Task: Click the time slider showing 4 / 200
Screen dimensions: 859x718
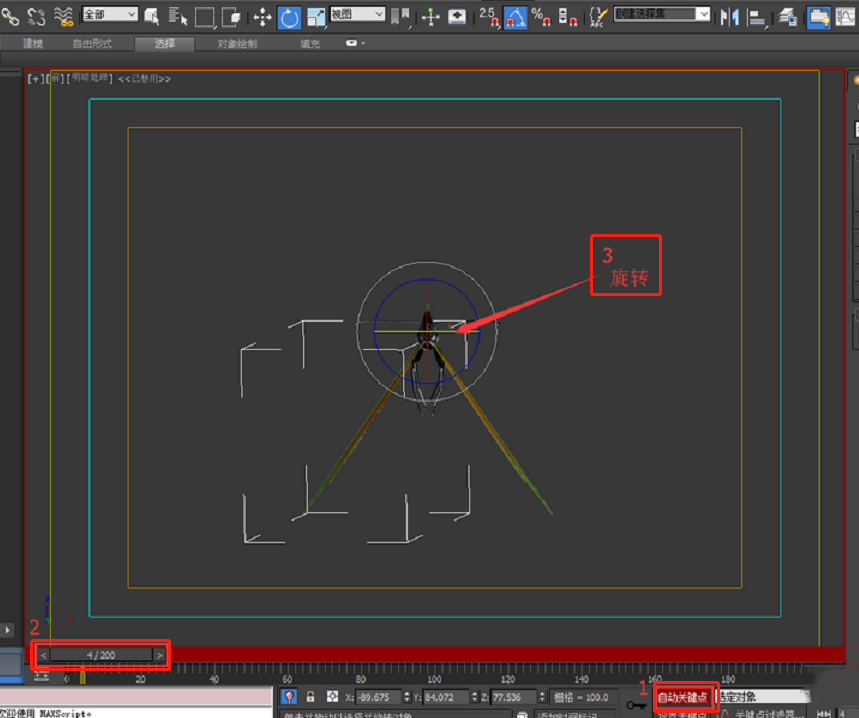Action: [x=101, y=655]
